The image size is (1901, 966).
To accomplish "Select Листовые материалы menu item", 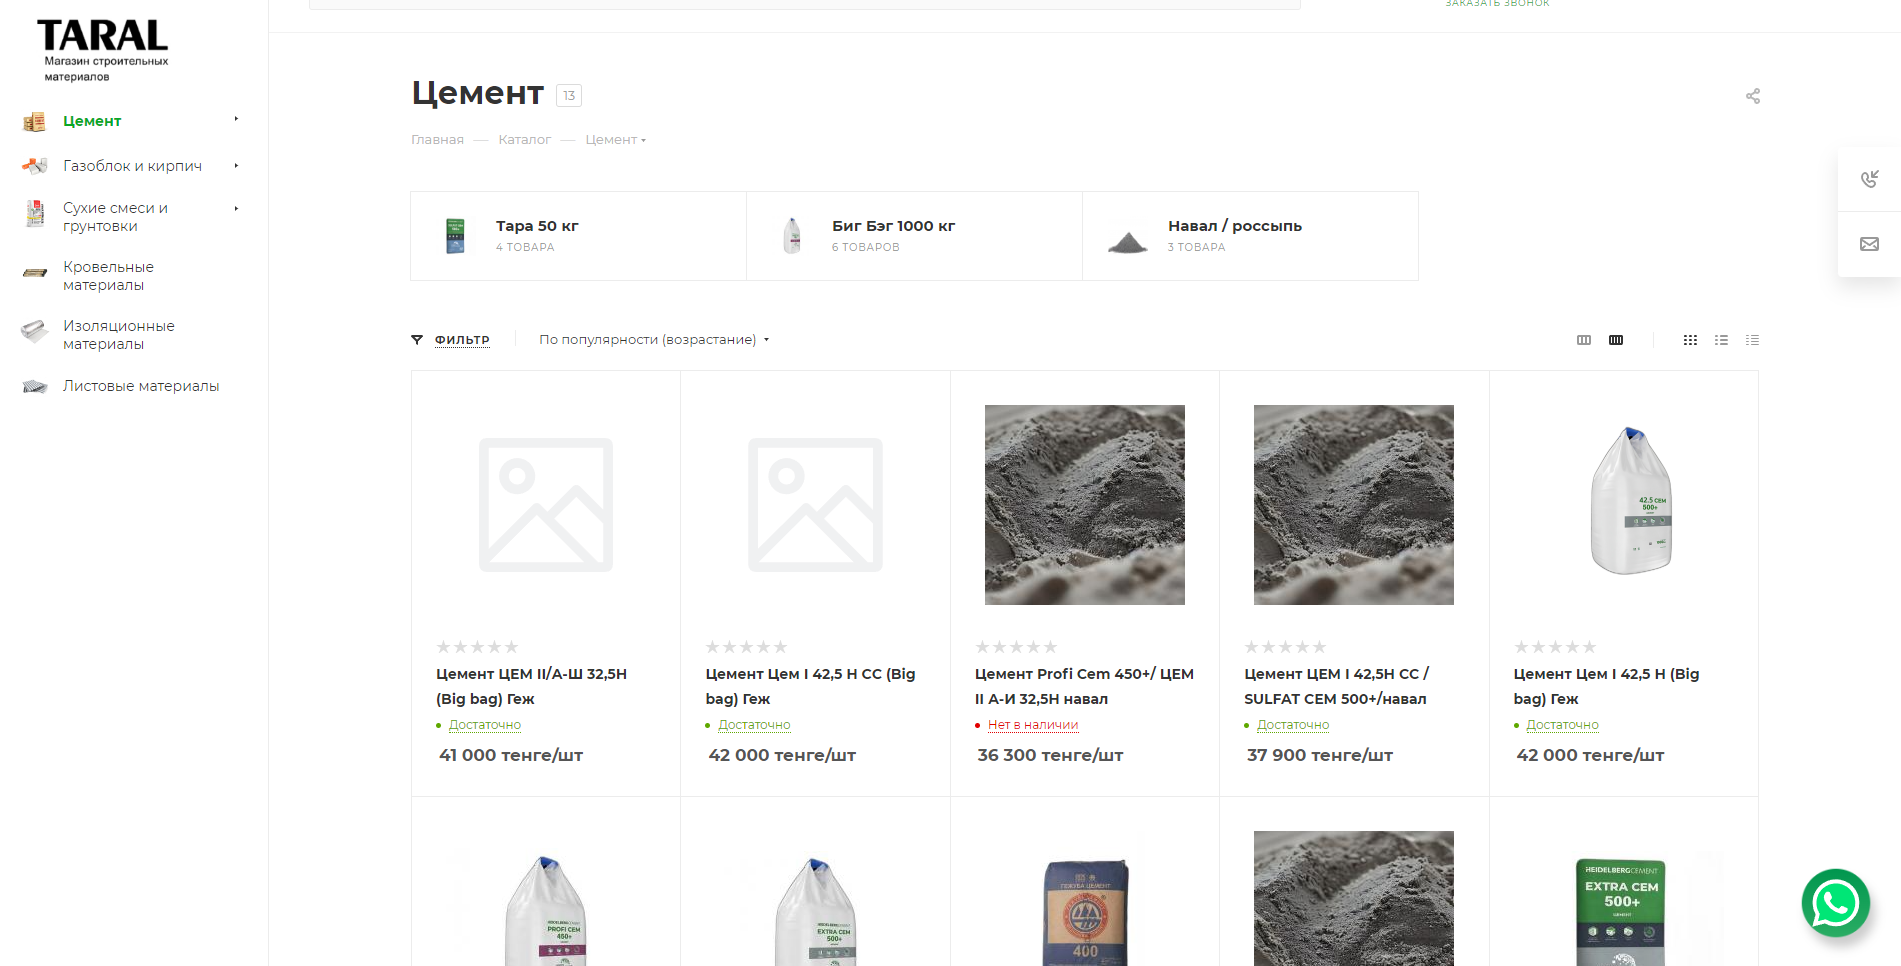I will 141,386.
